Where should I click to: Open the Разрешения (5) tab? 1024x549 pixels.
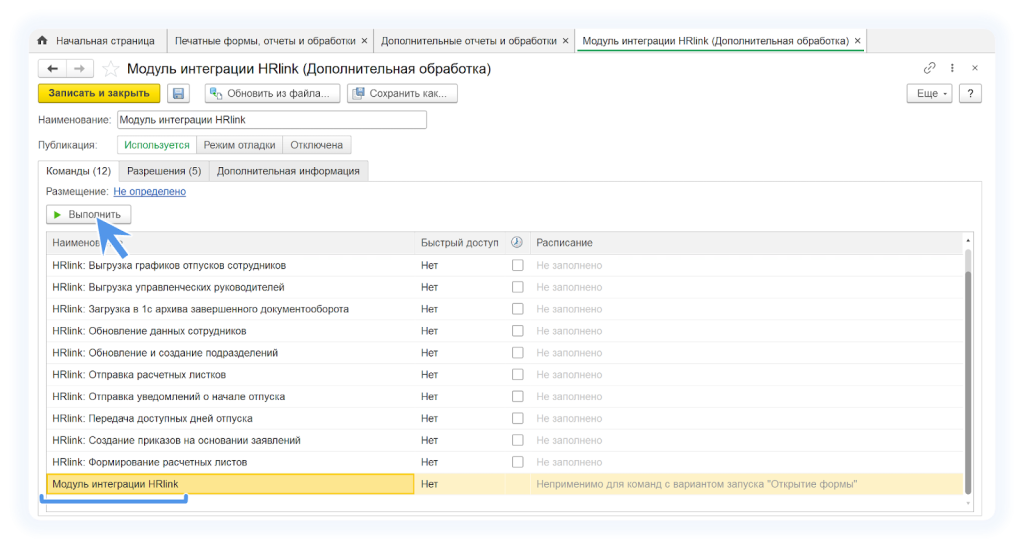(164, 171)
